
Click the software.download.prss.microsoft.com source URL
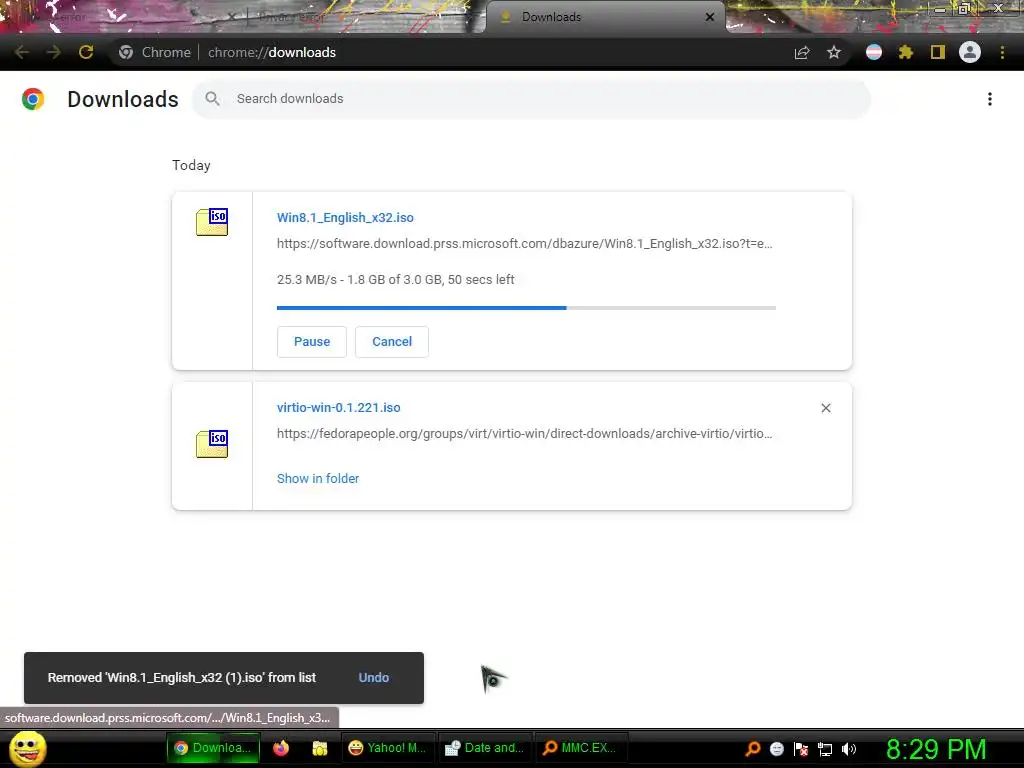pos(524,244)
